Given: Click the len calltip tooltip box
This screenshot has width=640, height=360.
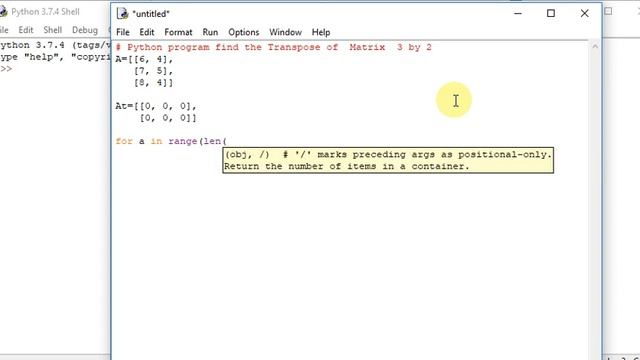Looking at the screenshot, I should tap(388, 160).
